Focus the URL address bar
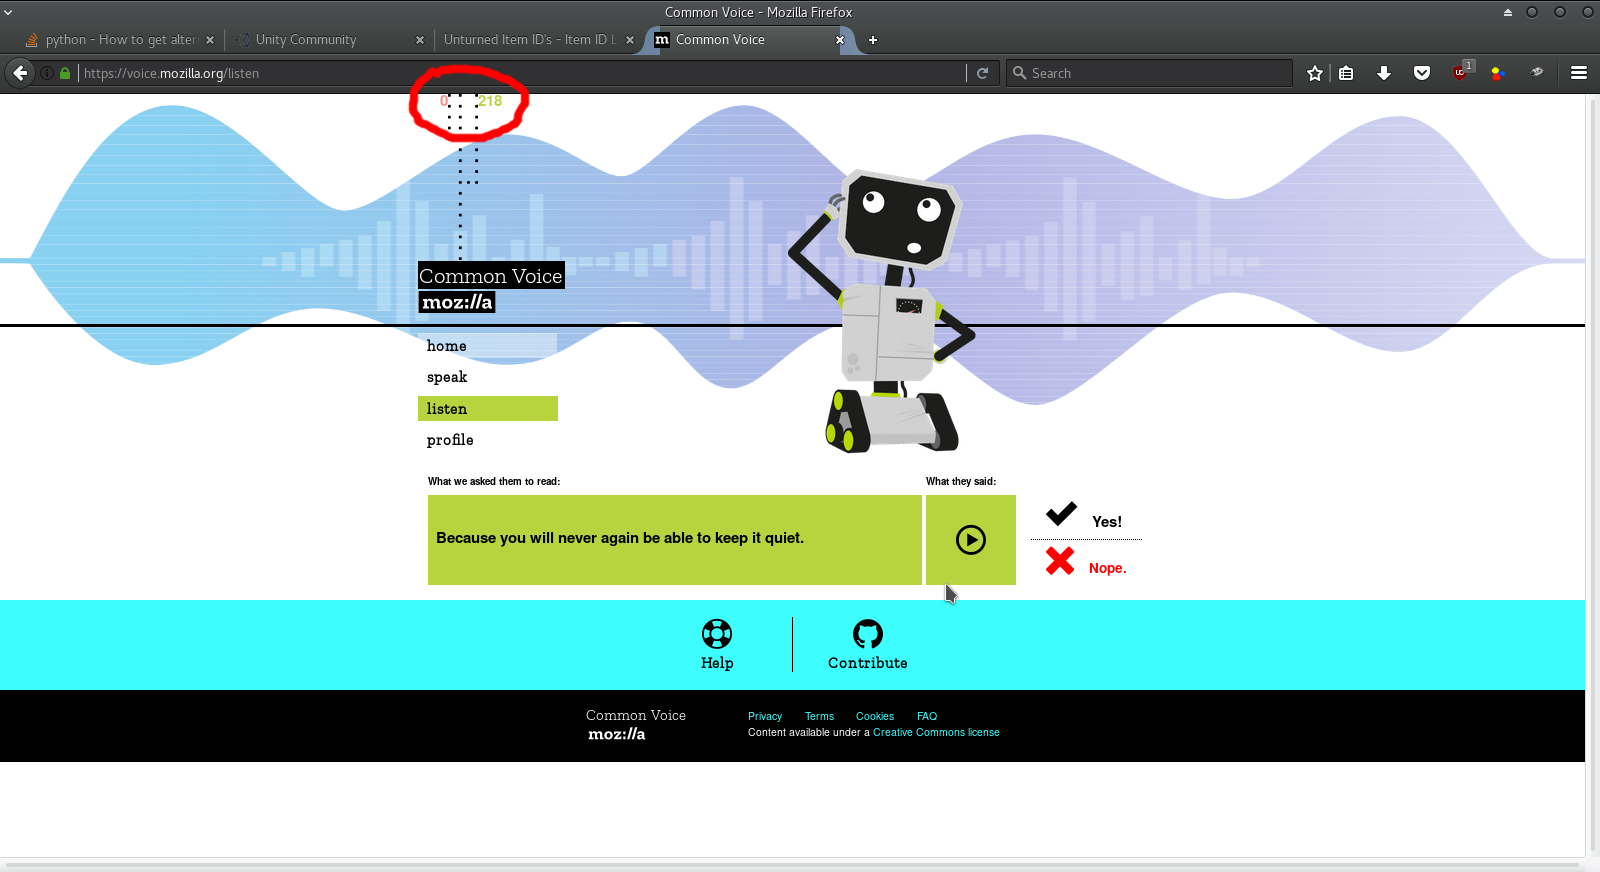1600x872 pixels. [x=520, y=73]
